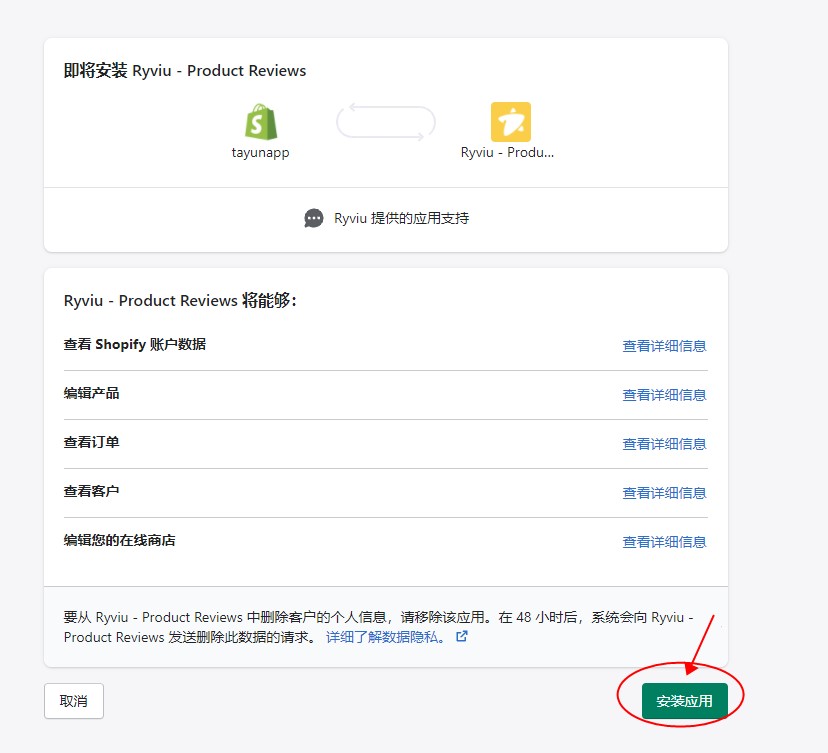The width and height of the screenshot is (828, 753).
Task: Click the 取消 cancel button
Action: pos(73,701)
